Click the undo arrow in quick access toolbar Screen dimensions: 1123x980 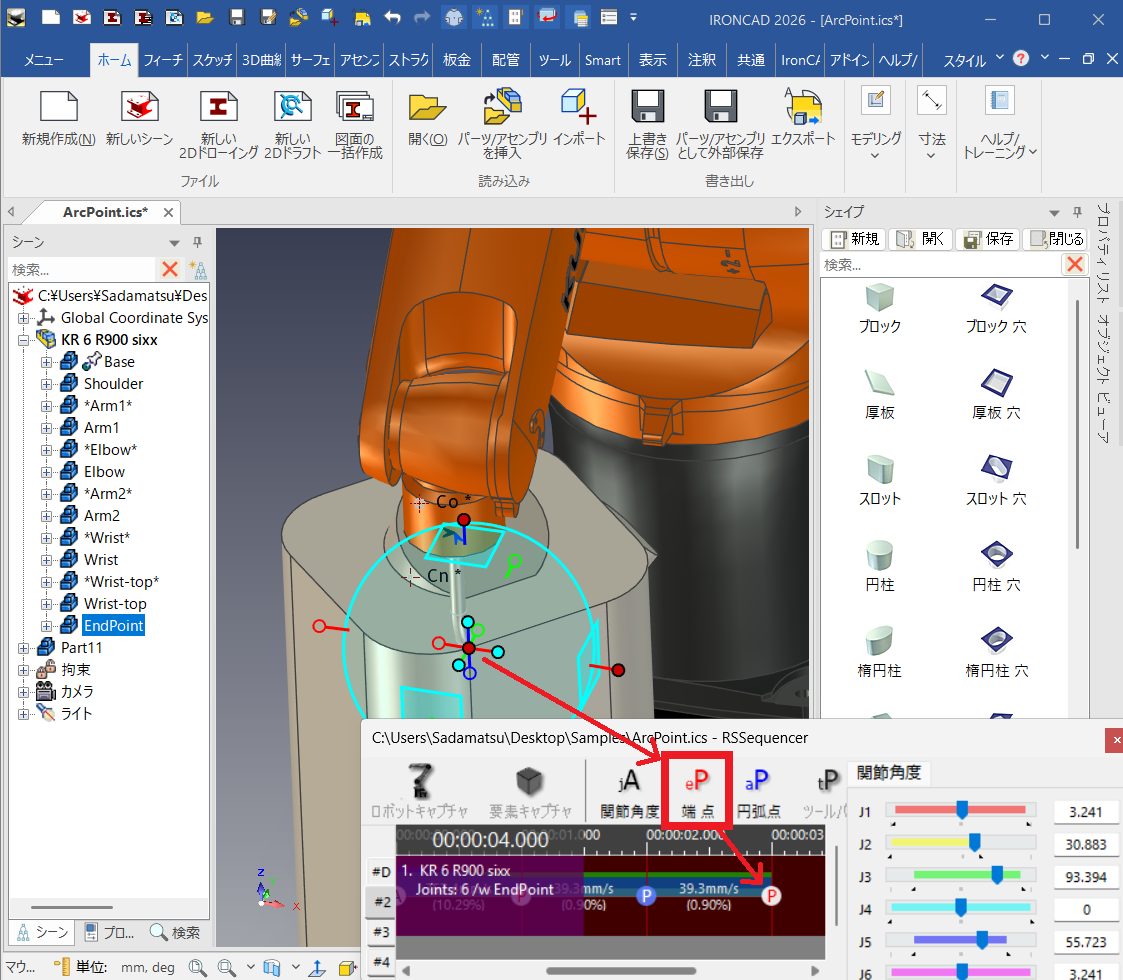392,16
